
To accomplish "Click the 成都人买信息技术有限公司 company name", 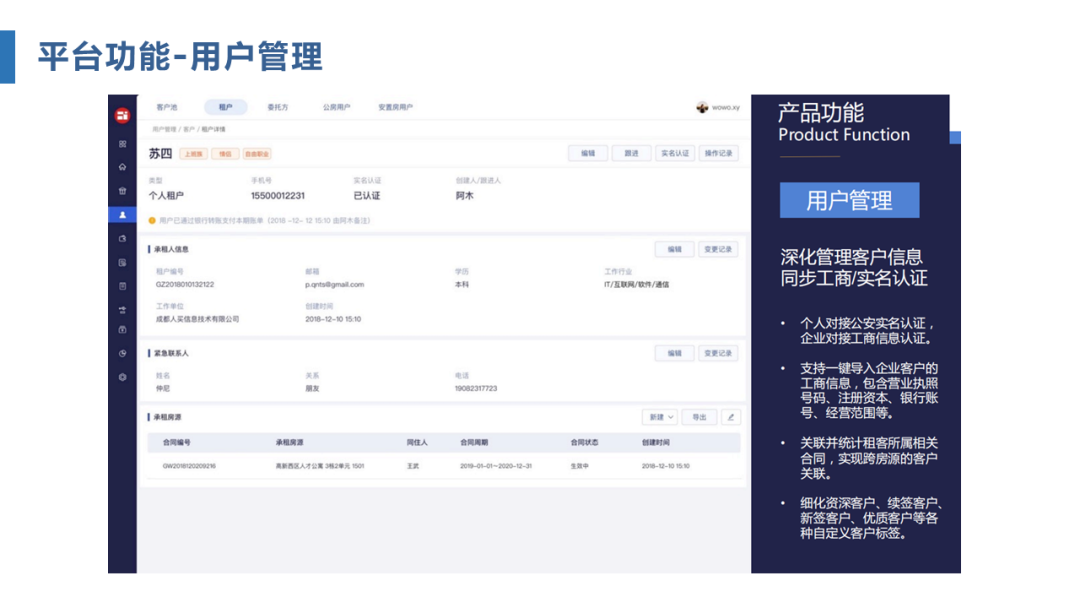I will pyautogui.click(x=198, y=319).
